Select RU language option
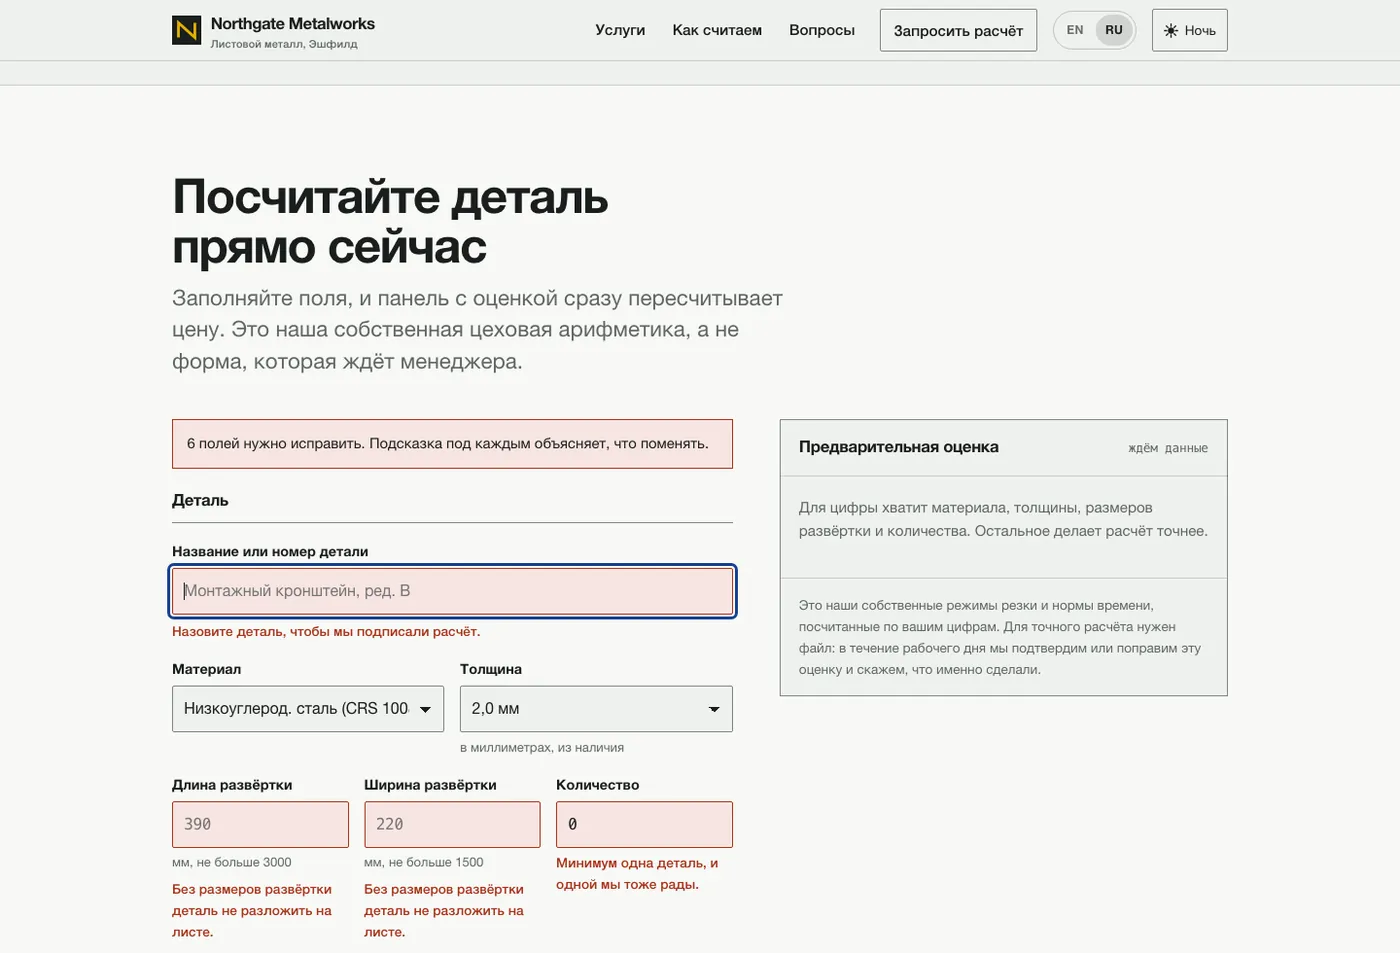This screenshot has width=1400, height=953. click(x=1114, y=30)
